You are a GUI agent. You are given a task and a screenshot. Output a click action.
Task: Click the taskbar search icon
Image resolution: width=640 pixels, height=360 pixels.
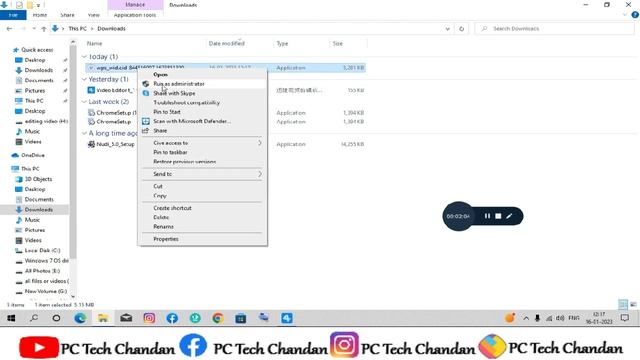[34, 318]
